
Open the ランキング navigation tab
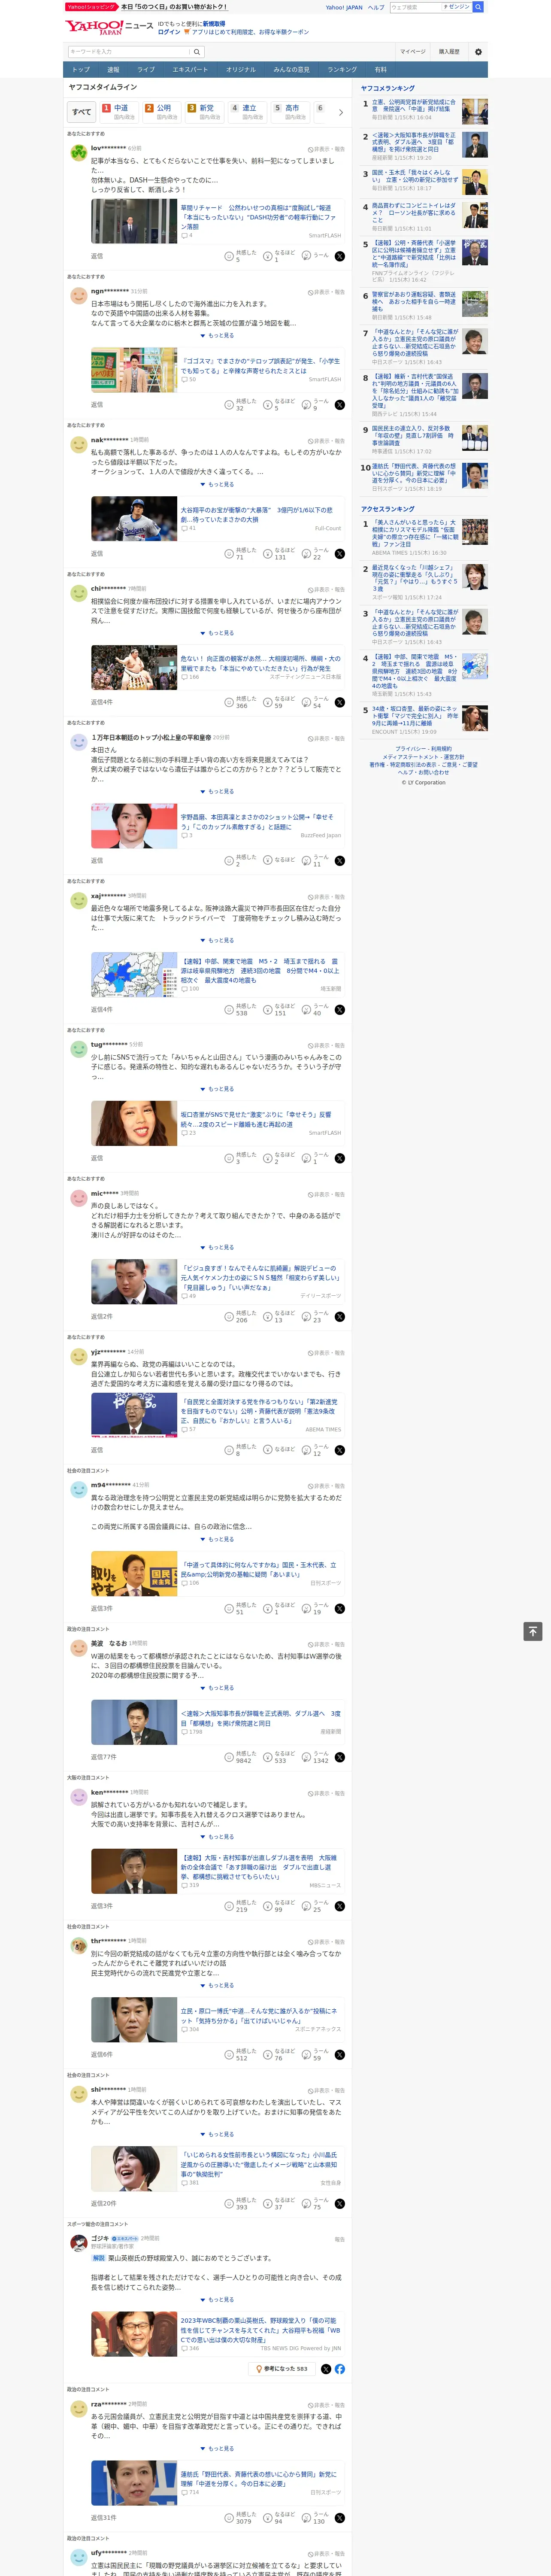coord(342,70)
